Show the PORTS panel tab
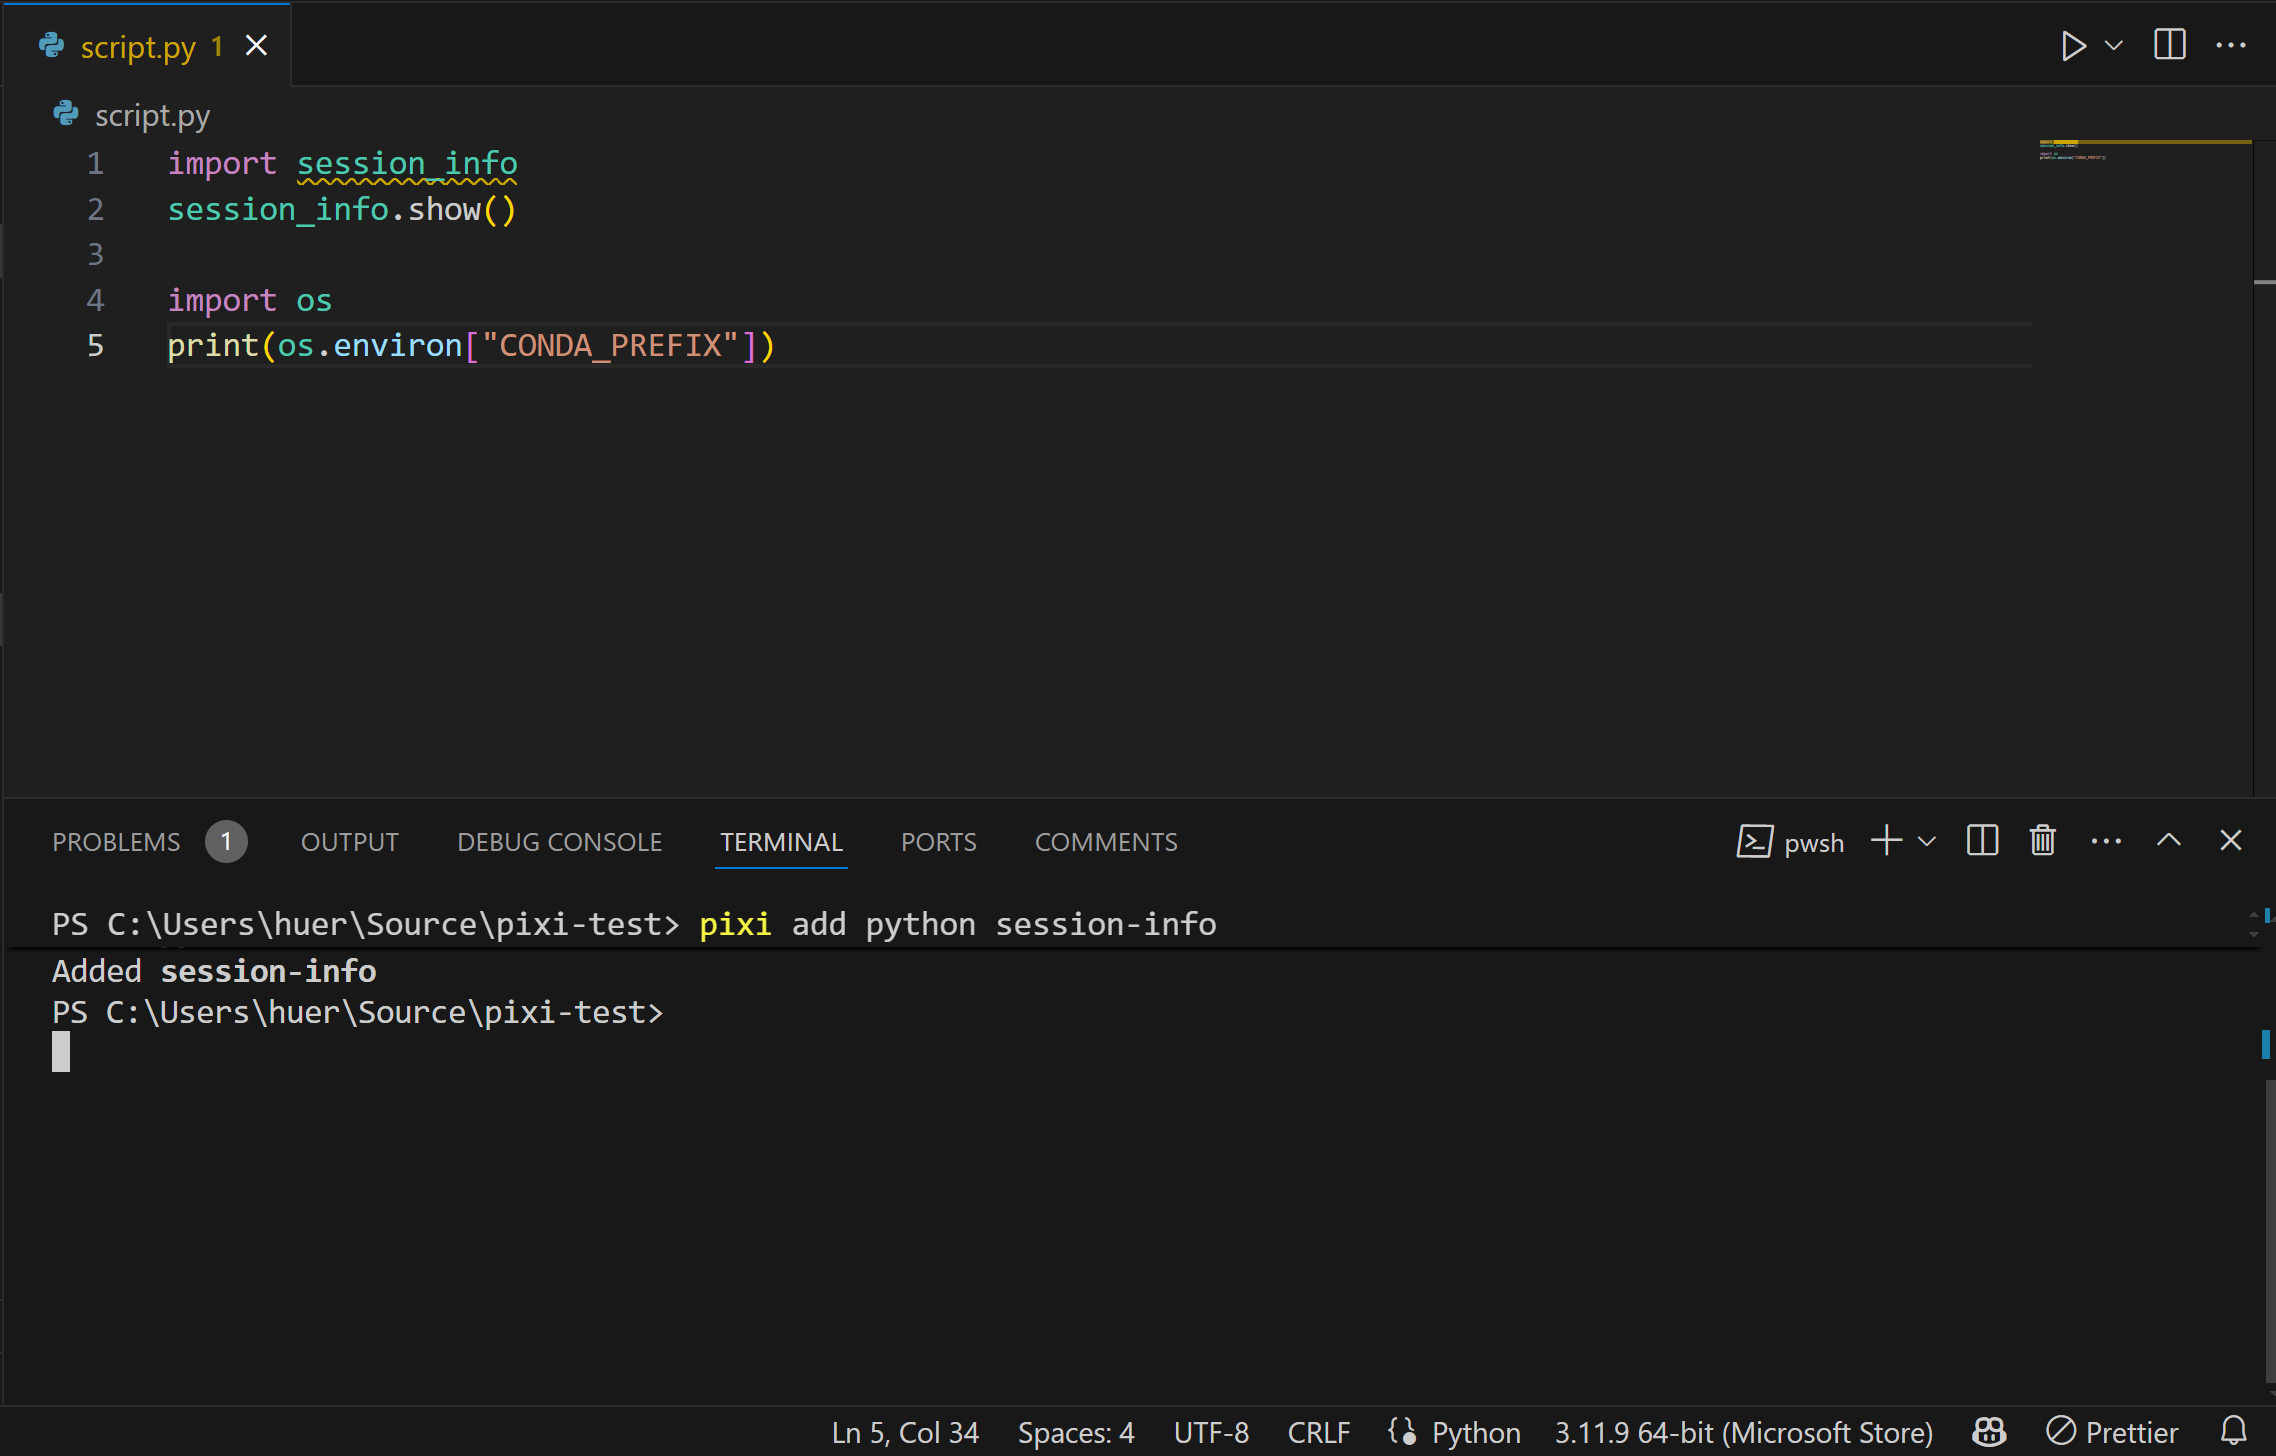Screen dimensions: 2276x1456 (x=938, y=842)
